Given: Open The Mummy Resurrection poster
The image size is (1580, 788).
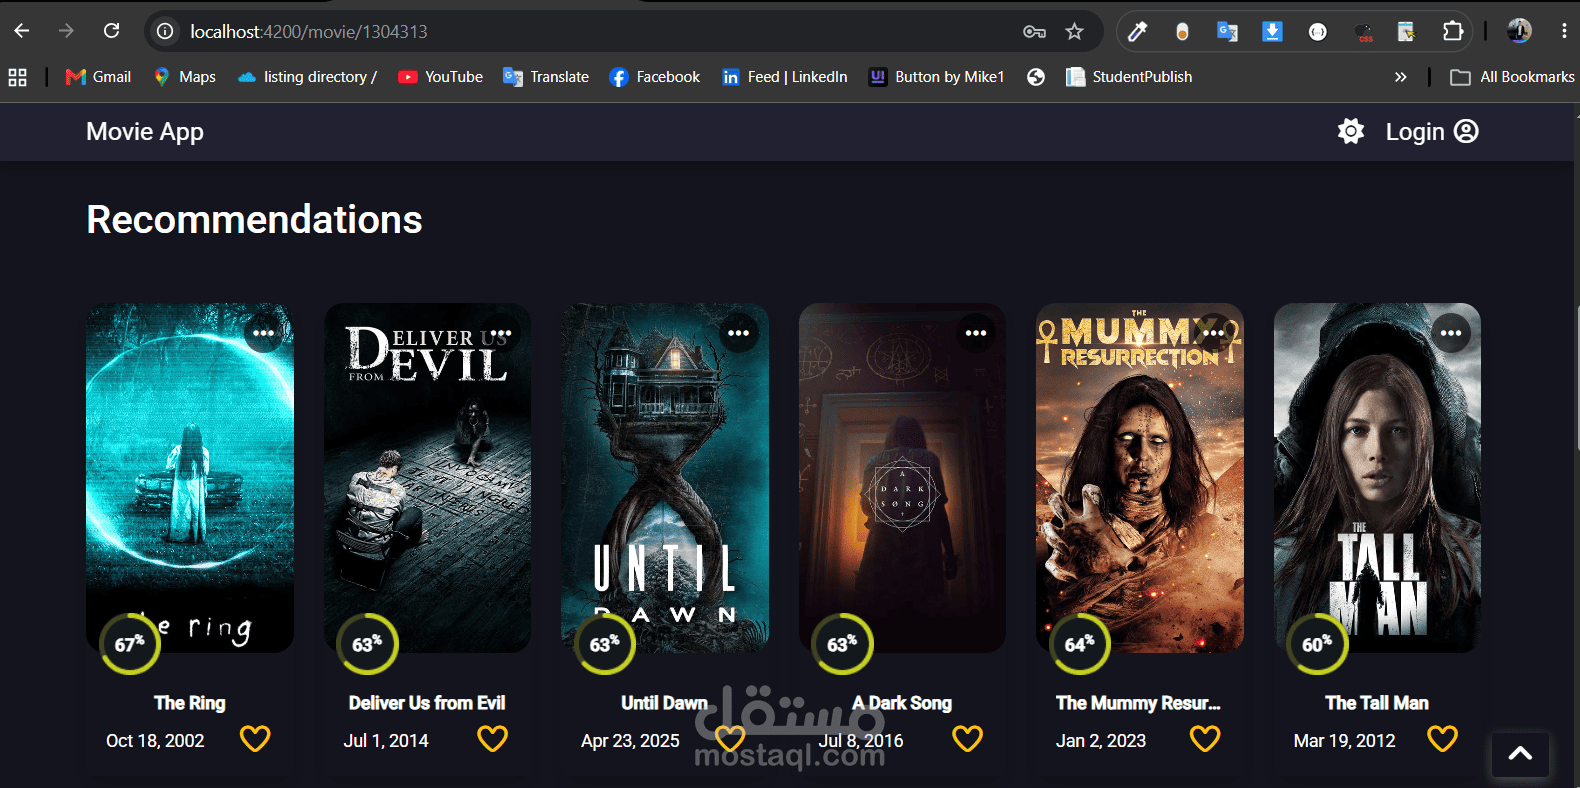Looking at the screenshot, I should pyautogui.click(x=1140, y=478).
